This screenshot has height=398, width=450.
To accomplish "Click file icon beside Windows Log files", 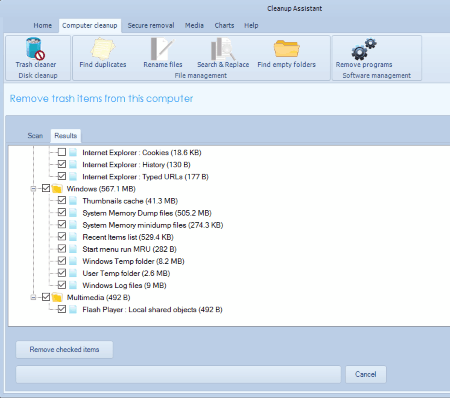I will [x=73, y=285].
